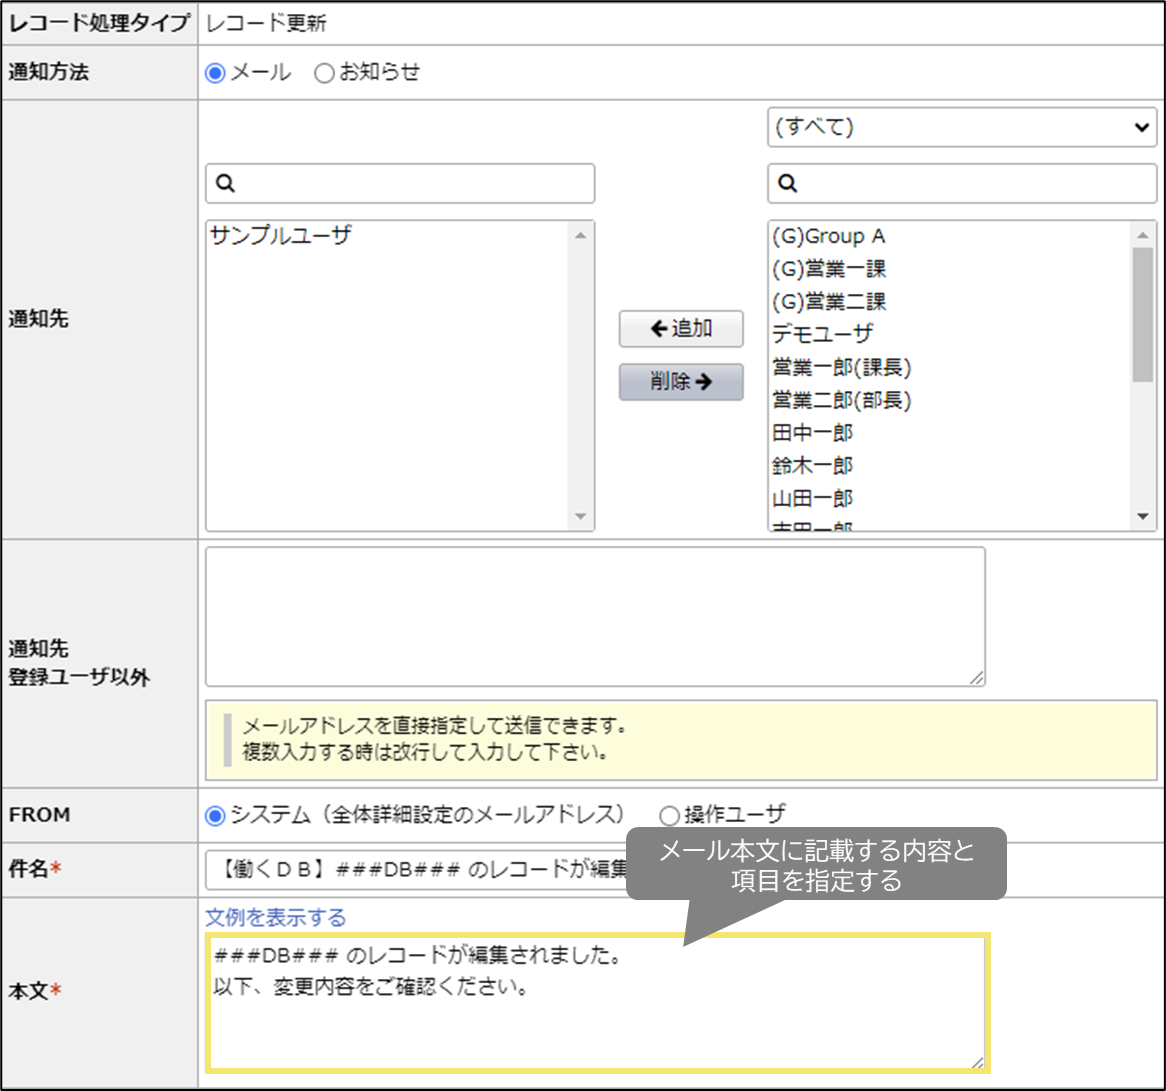Click the down arrow of the user list scrollbar

tap(1142, 516)
